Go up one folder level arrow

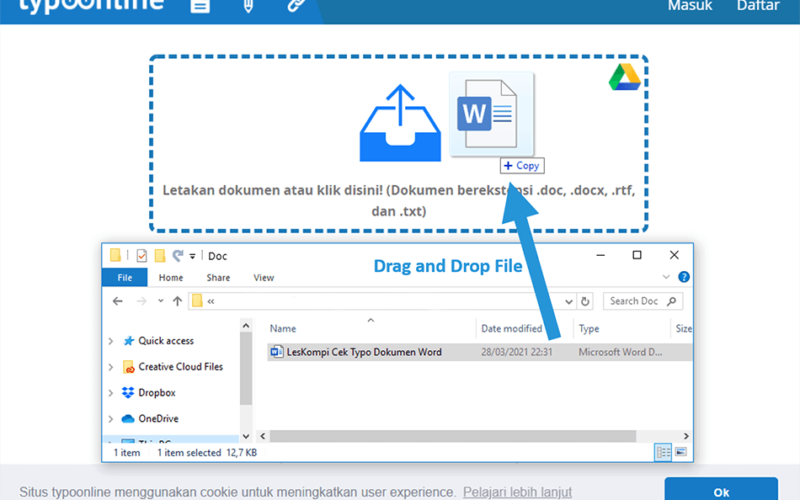pos(177,301)
